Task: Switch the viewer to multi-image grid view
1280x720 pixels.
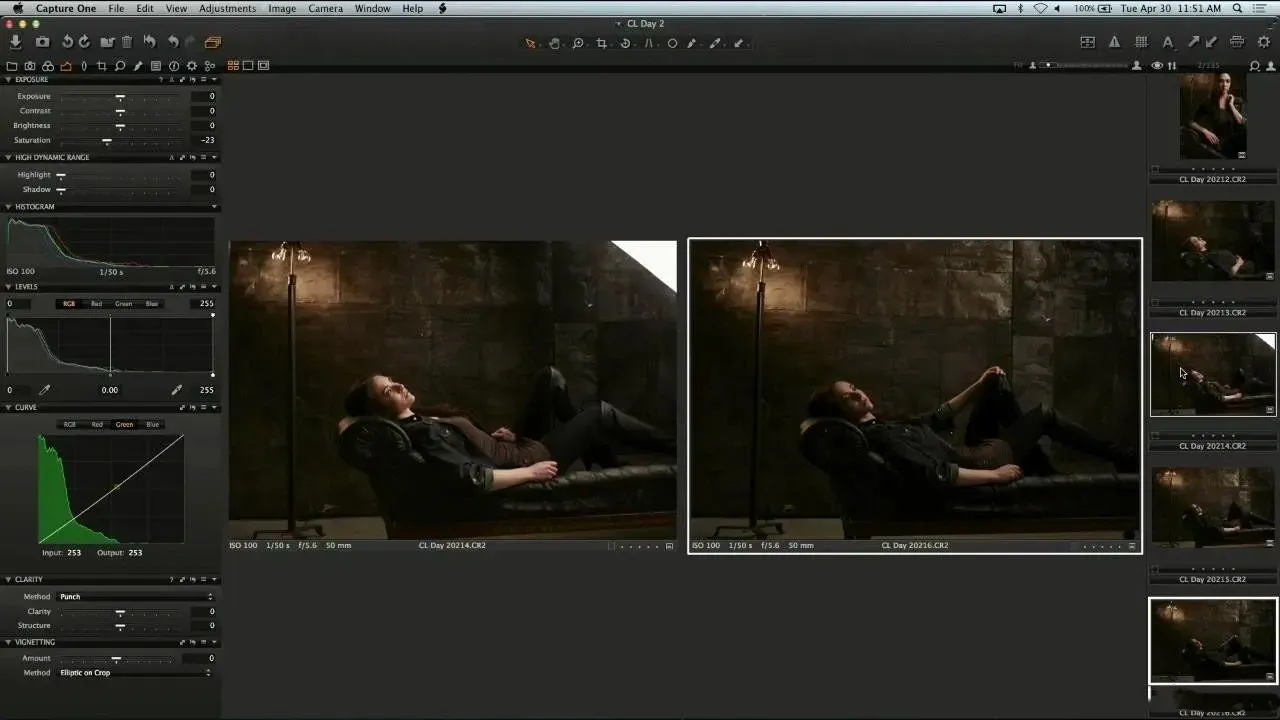Action: coord(233,66)
